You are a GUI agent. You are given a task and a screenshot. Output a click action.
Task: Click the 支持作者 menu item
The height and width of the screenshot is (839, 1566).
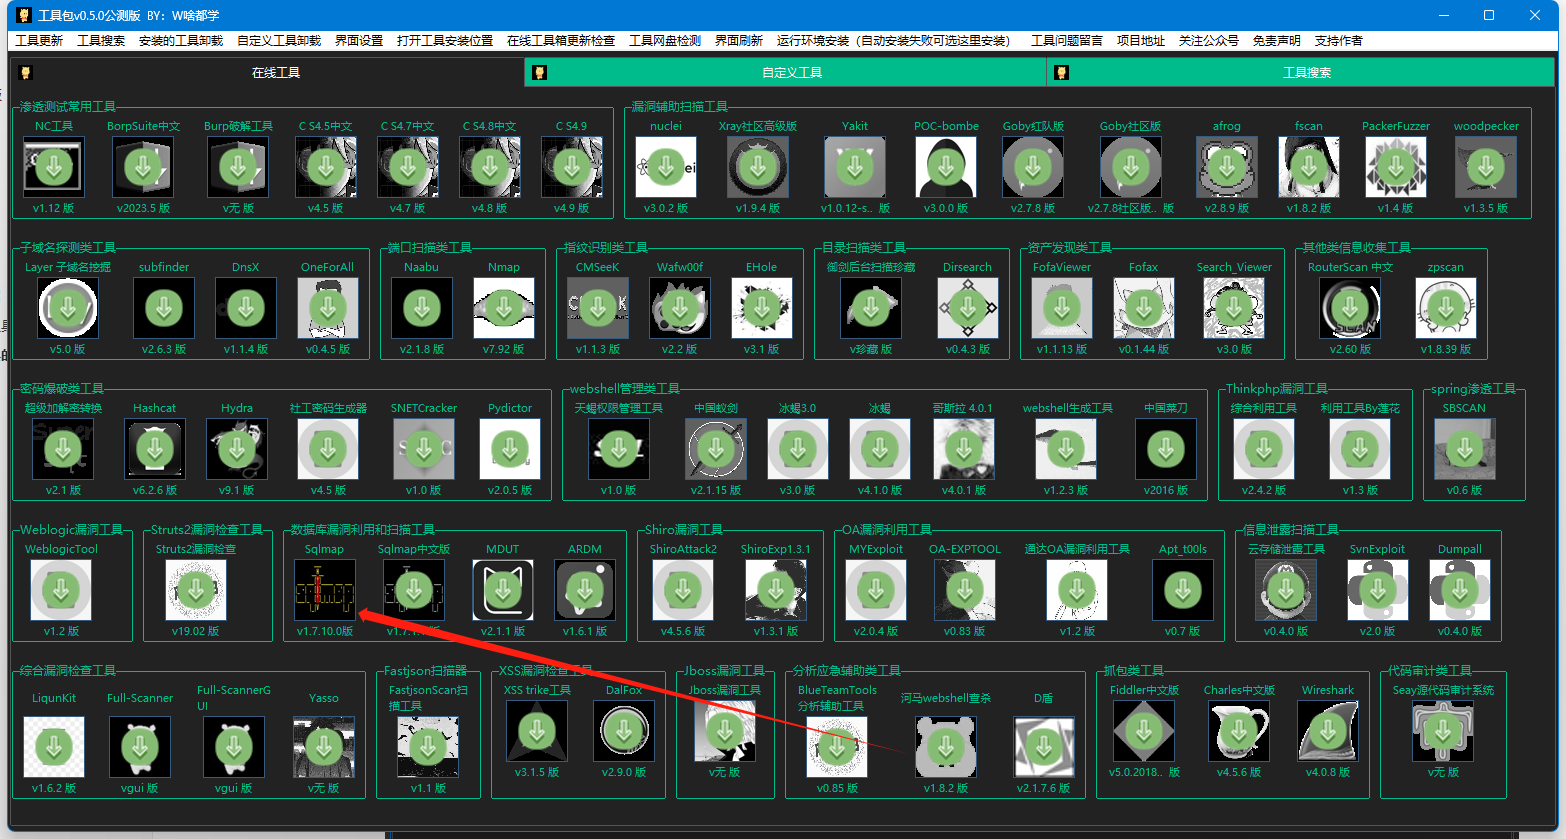click(1339, 41)
